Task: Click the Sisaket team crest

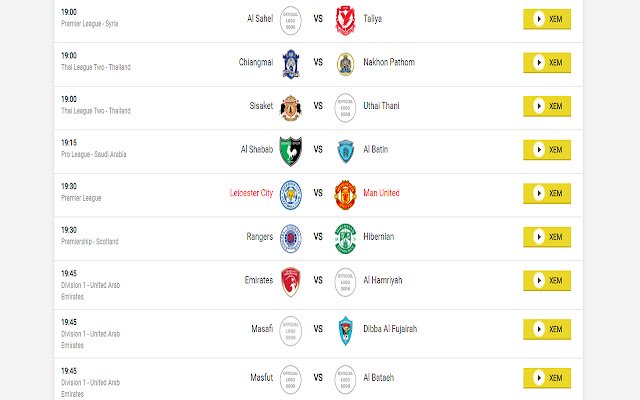Action: (291, 108)
